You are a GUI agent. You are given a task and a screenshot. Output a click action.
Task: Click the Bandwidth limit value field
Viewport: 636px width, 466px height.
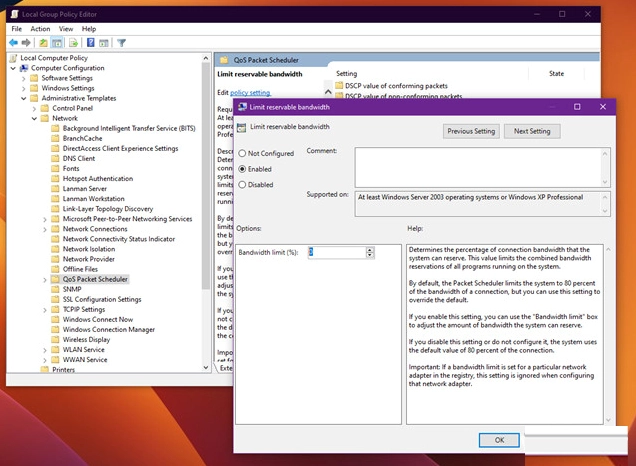pyautogui.click(x=337, y=252)
